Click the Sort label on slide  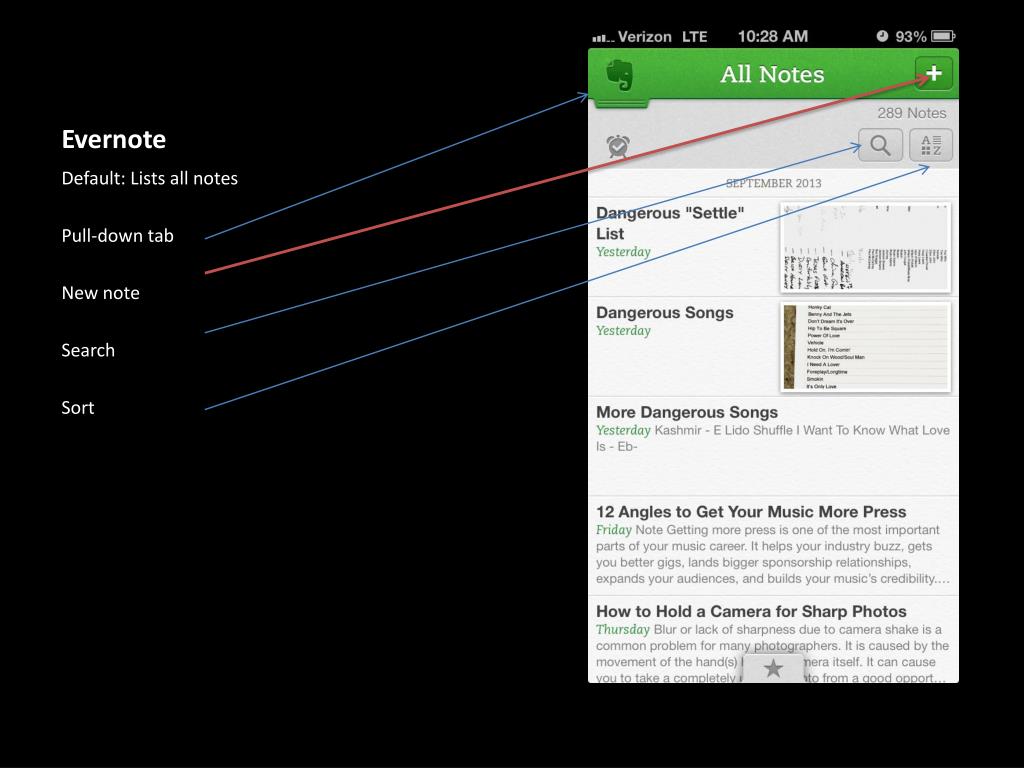[78, 408]
